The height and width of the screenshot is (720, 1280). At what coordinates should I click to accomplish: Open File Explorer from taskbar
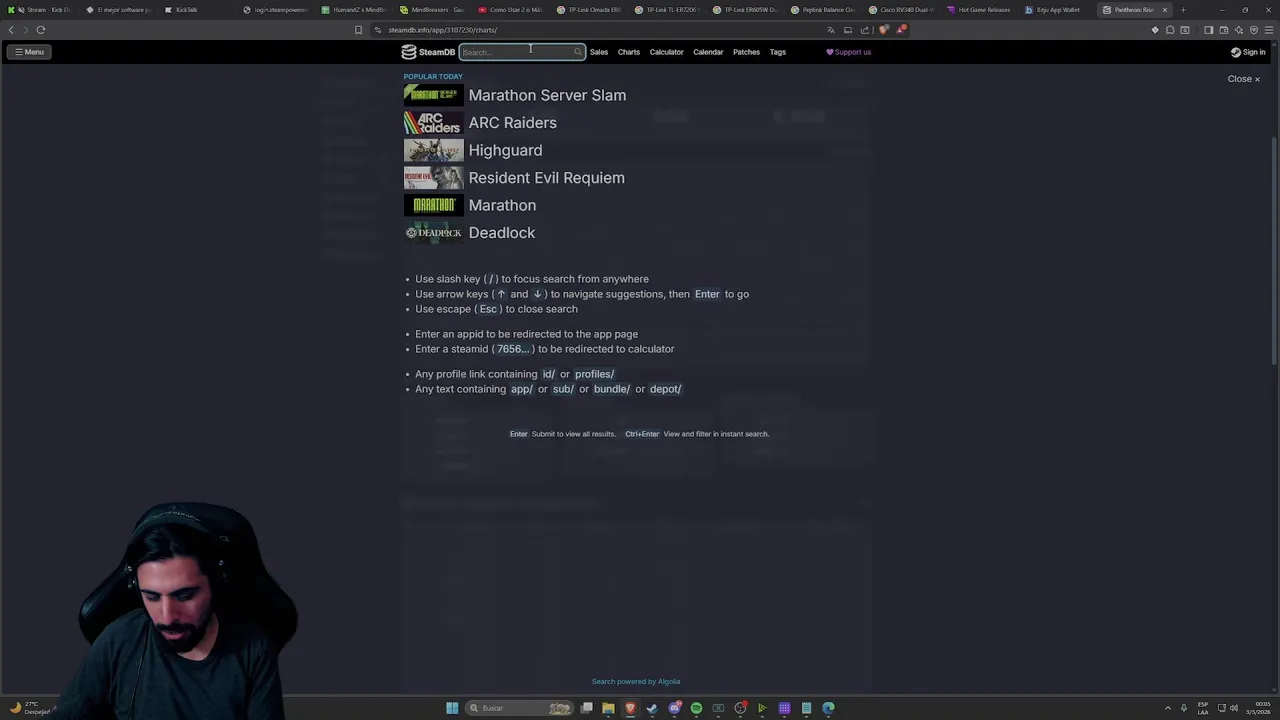click(608, 708)
